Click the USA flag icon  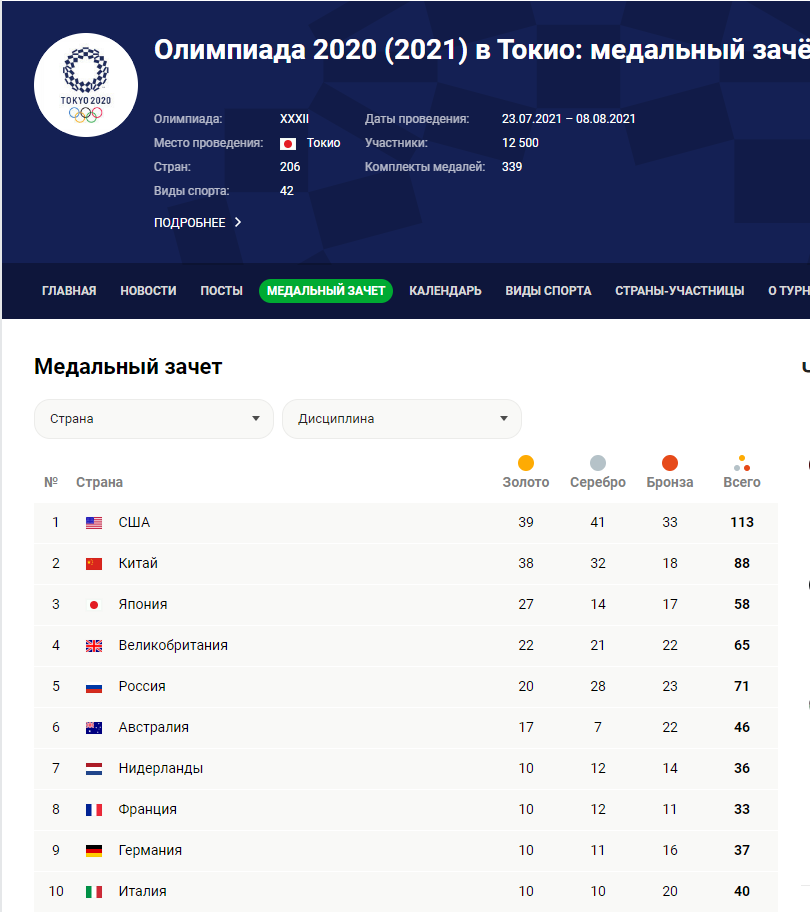[94, 523]
